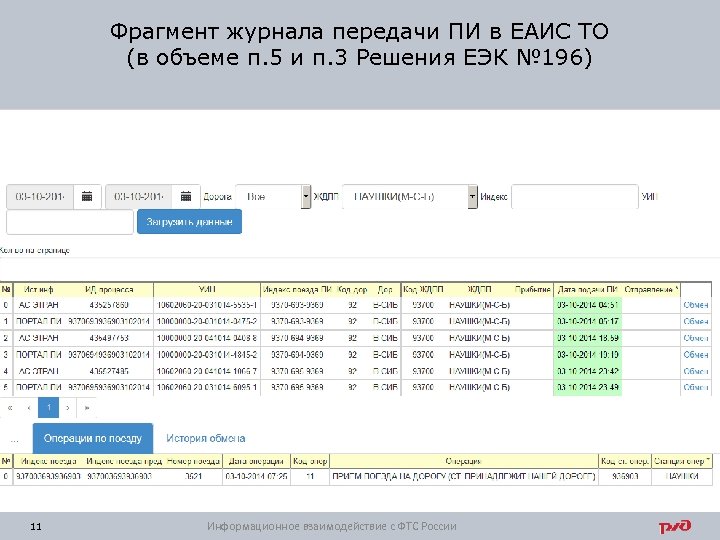Select the '...' tab before Операции по поезду
Viewport: 720px width, 540px height.
[x=15, y=439]
